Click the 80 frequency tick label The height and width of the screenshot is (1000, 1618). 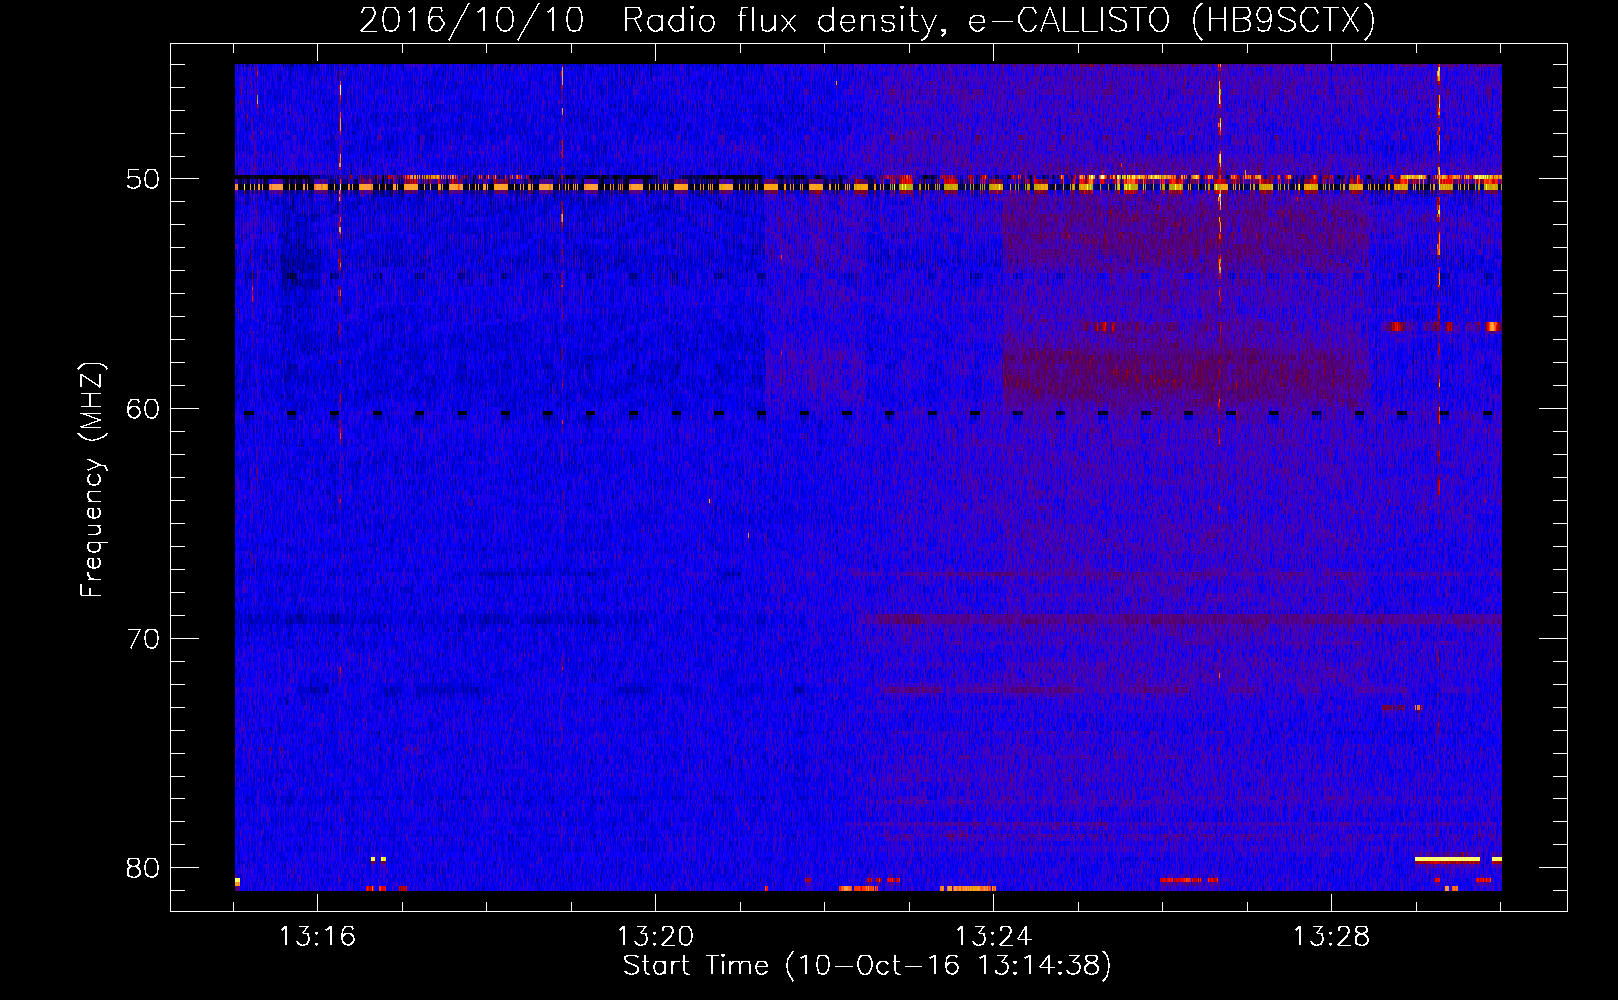pyautogui.click(x=143, y=868)
